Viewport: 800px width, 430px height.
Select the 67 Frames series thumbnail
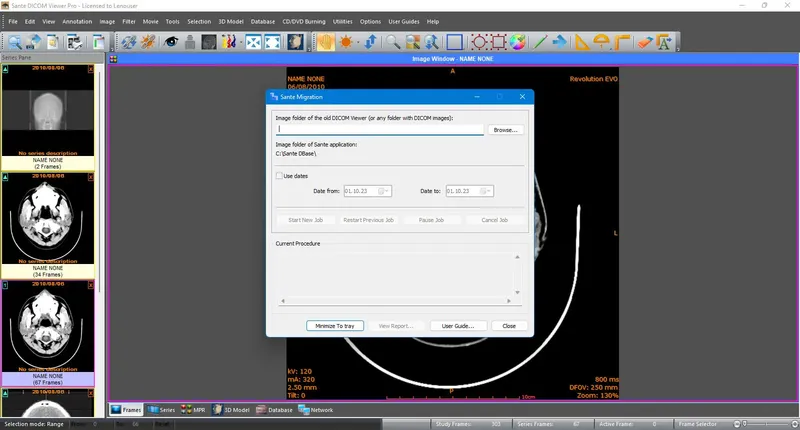pos(48,334)
